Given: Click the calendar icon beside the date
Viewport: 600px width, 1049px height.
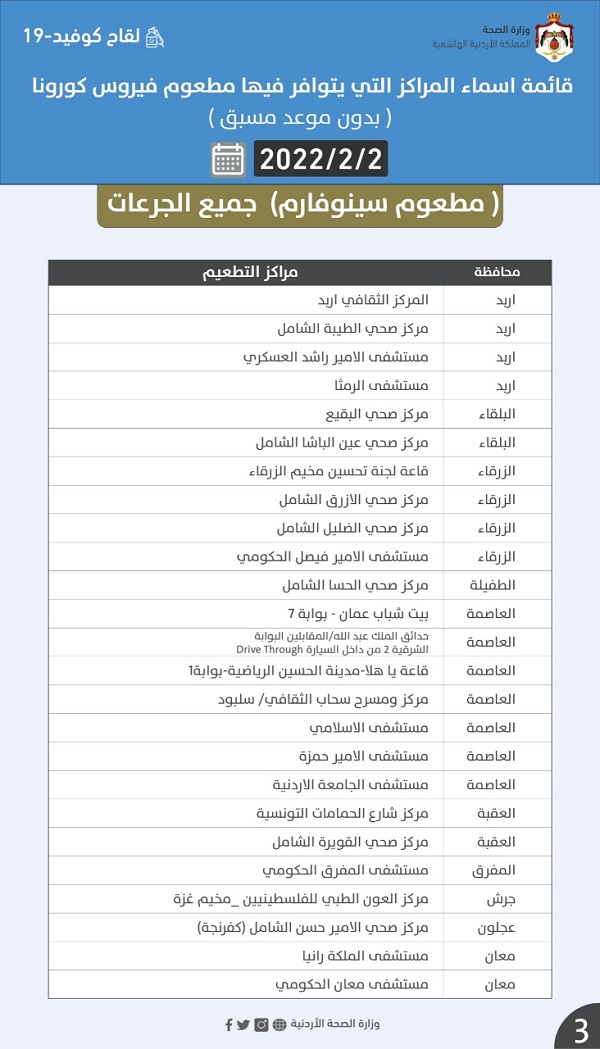Looking at the screenshot, I should pos(229,160).
